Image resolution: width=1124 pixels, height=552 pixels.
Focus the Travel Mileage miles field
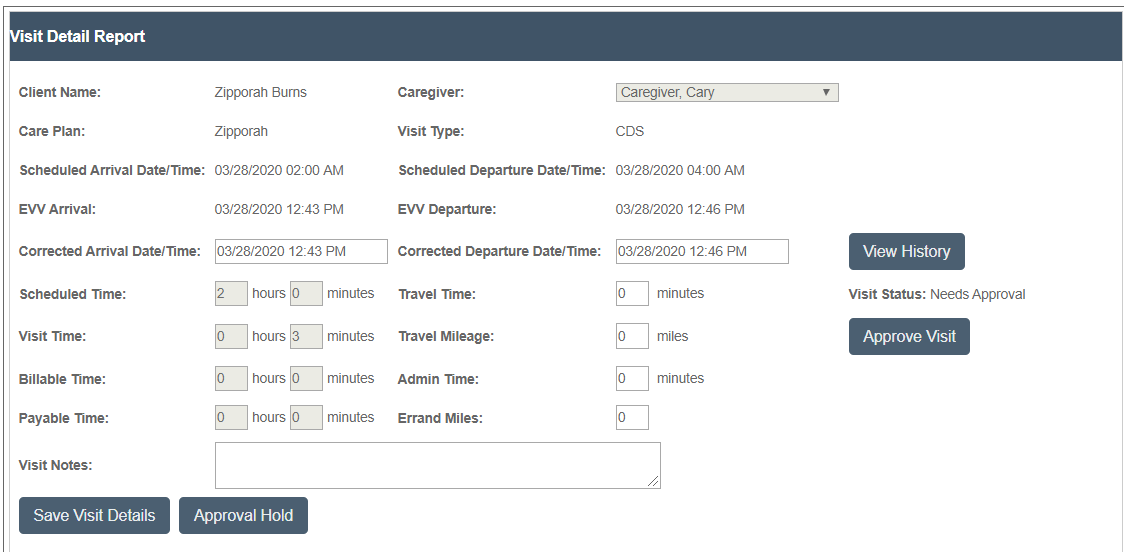point(632,336)
